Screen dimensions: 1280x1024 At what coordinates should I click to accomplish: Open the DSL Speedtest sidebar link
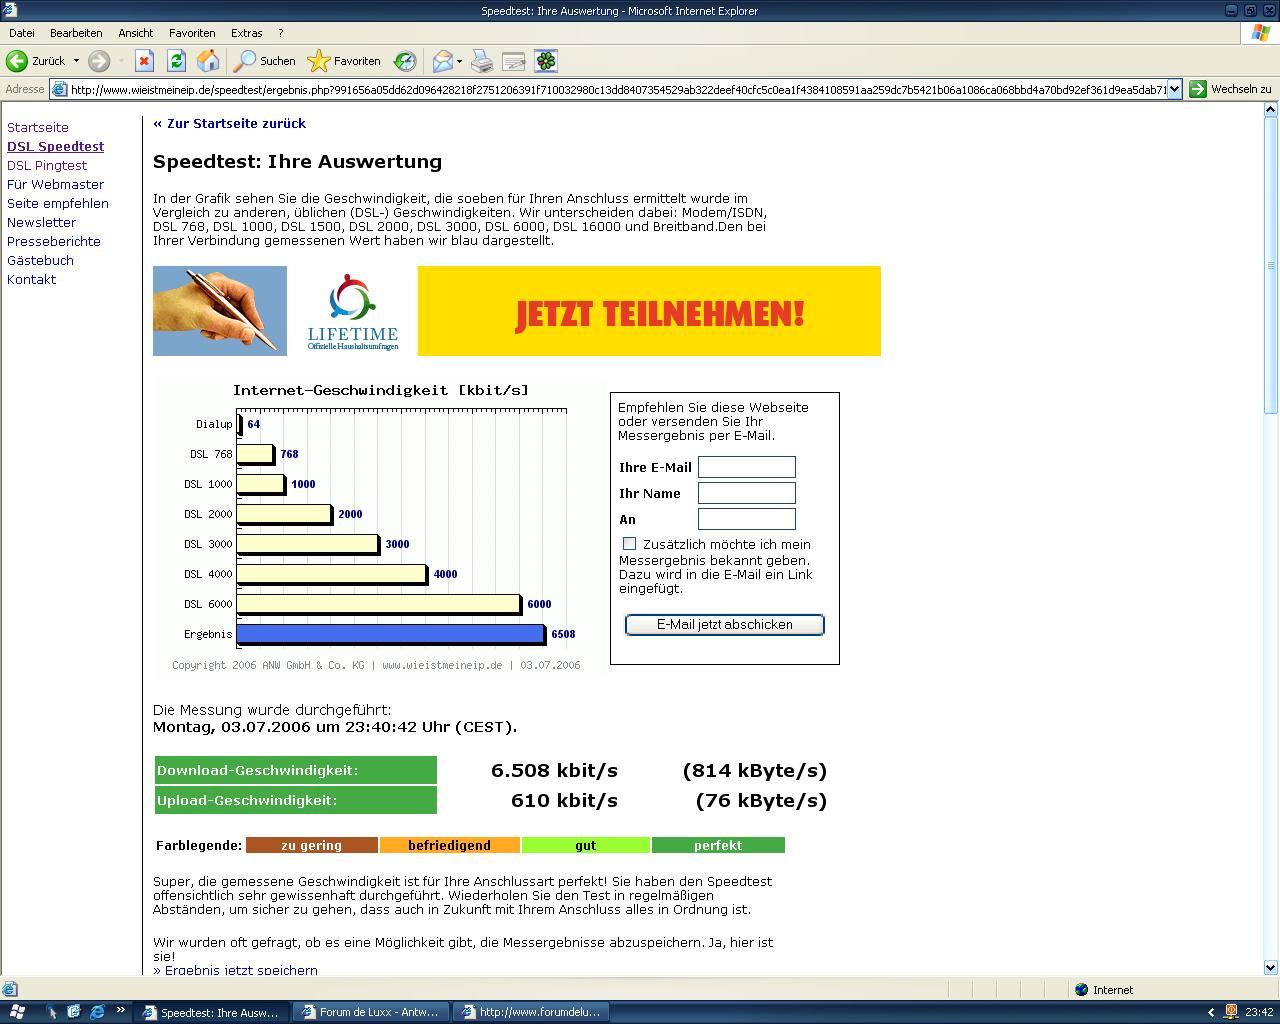tap(55, 147)
